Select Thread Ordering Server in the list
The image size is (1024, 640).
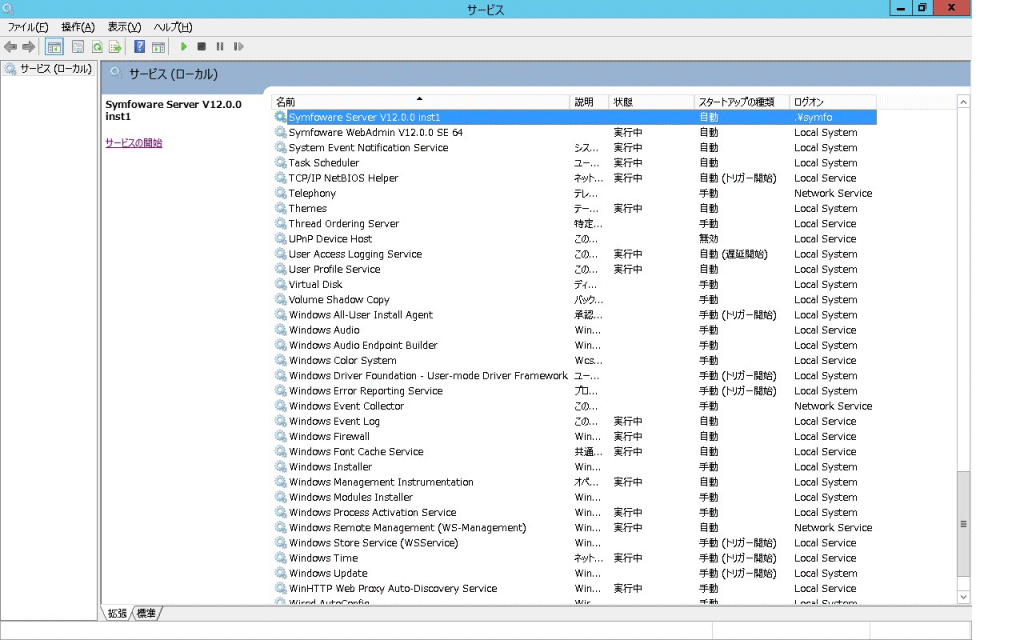pyautogui.click(x=575, y=223)
